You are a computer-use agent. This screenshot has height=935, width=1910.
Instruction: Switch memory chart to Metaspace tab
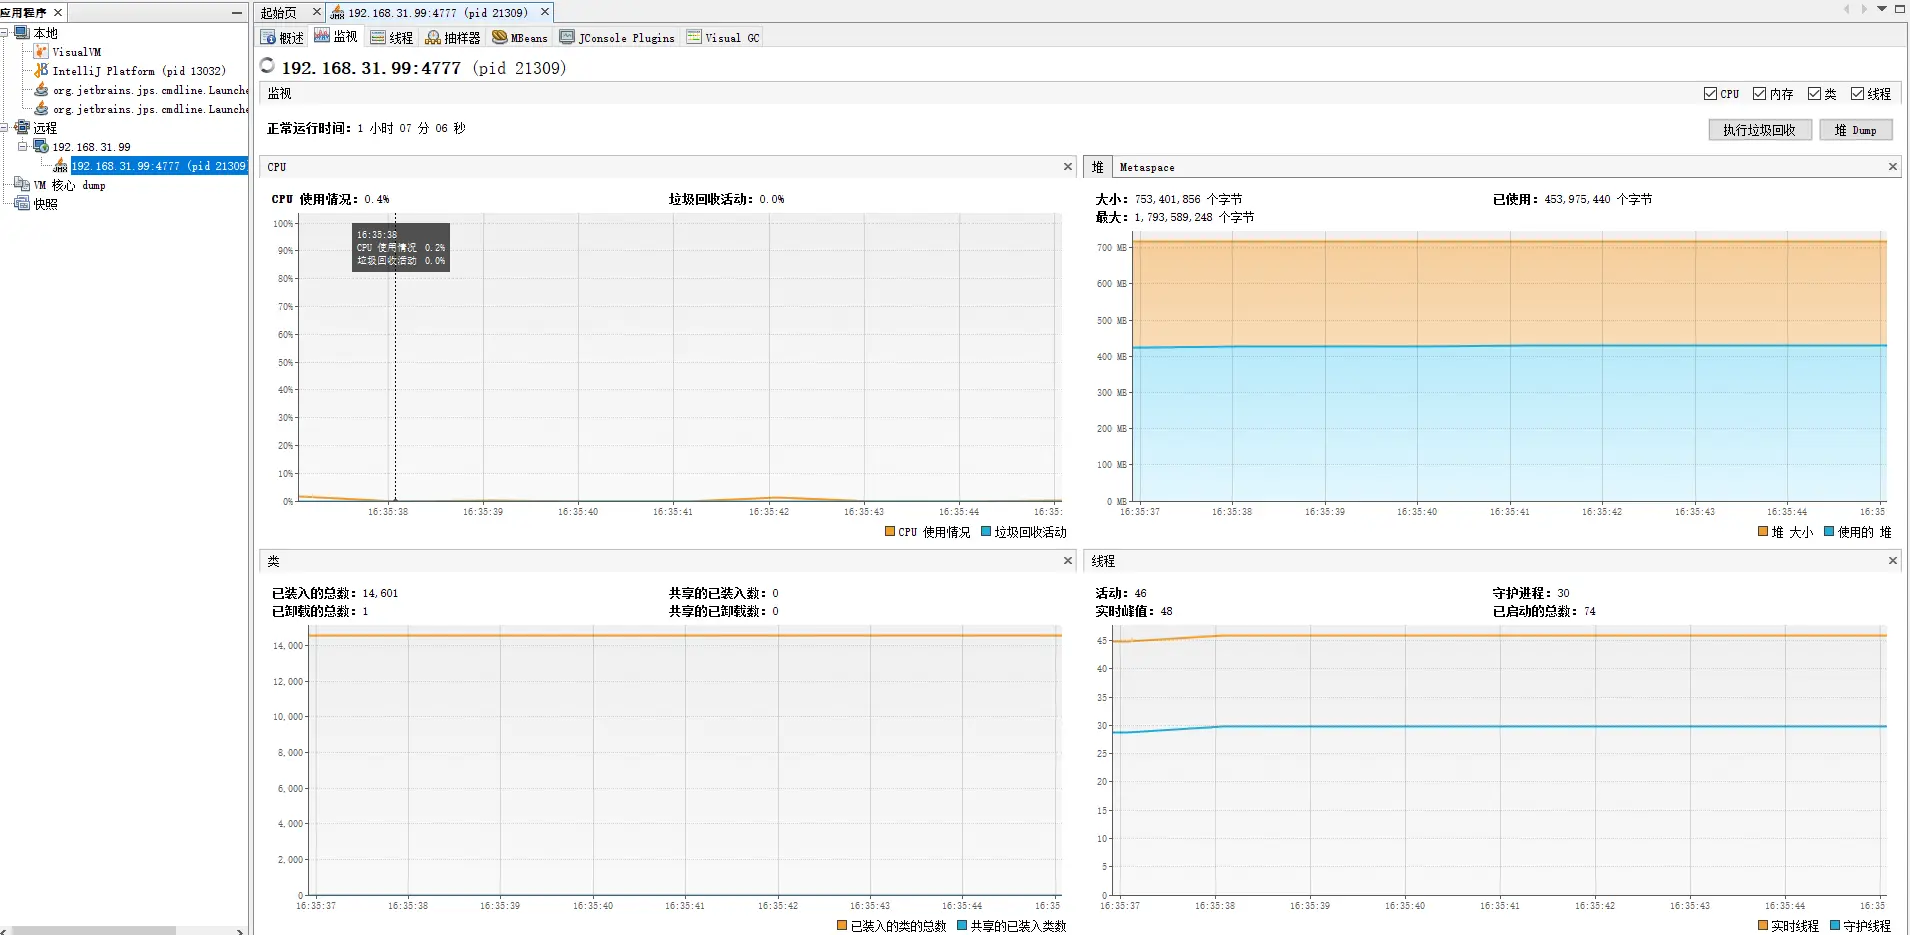coord(1147,167)
